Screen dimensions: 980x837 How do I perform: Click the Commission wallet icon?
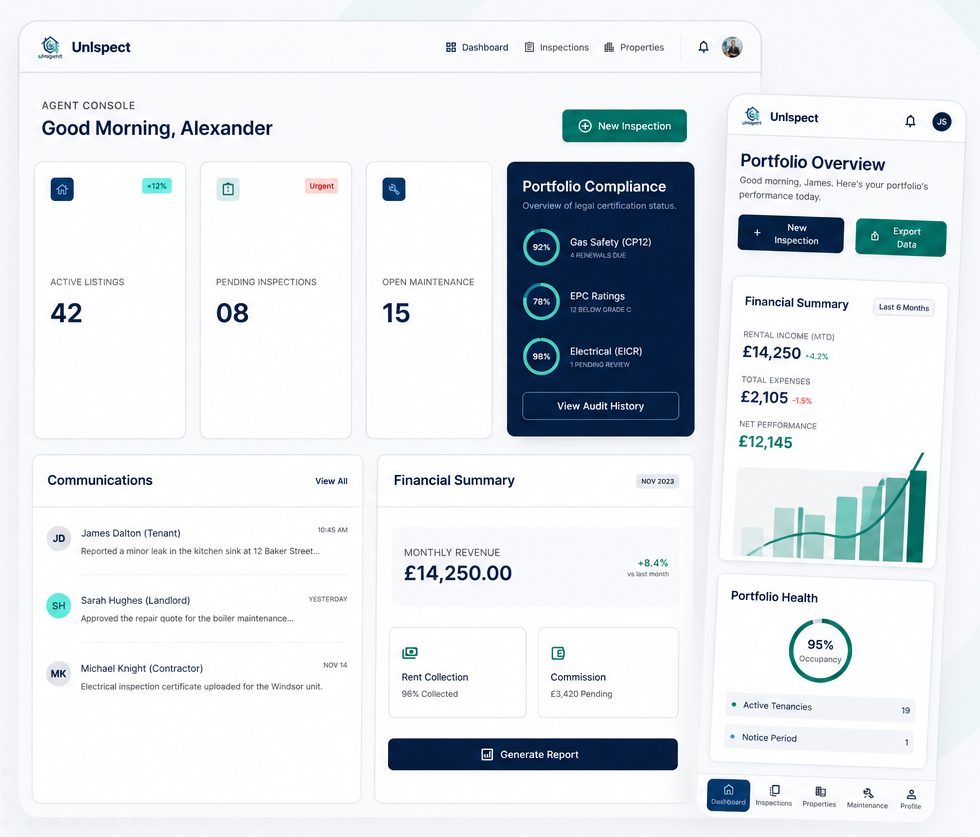click(x=558, y=653)
